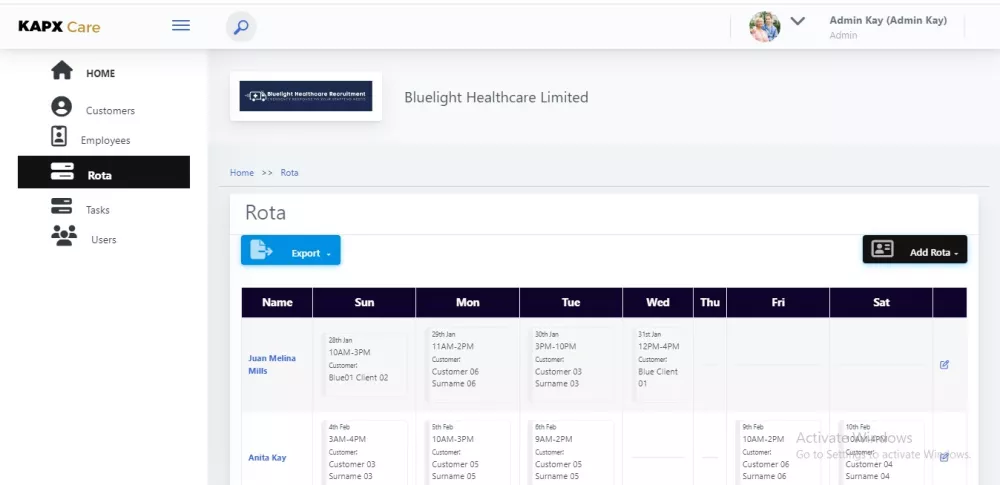Select the Rota menu item
This screenshot has width=1000, height=485.
coord(104,172)
